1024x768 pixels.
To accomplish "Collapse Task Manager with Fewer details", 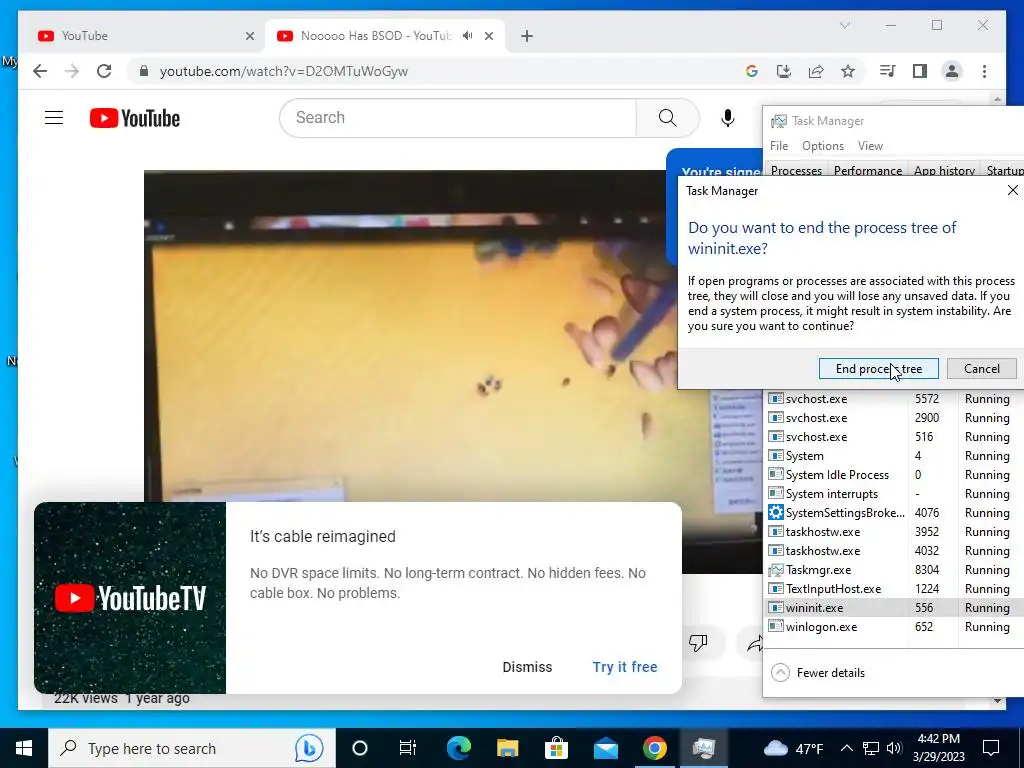I will point(818,673).
